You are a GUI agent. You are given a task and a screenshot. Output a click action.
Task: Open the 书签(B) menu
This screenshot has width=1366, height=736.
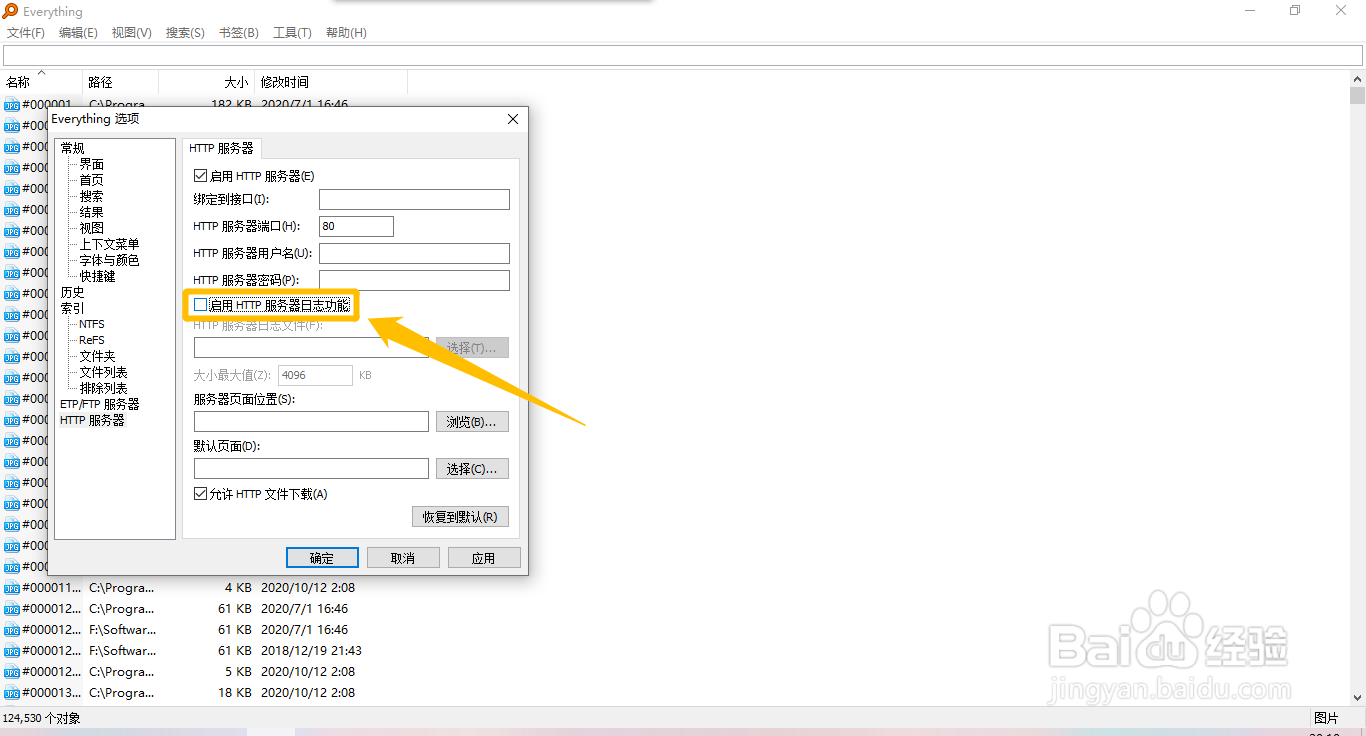tap(238, 33)
